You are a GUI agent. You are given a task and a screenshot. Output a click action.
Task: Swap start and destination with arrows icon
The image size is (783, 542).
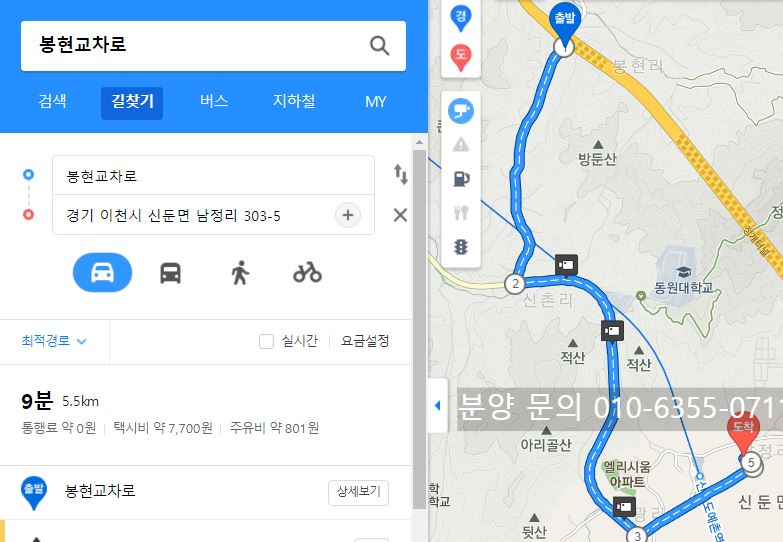point(400,174)
